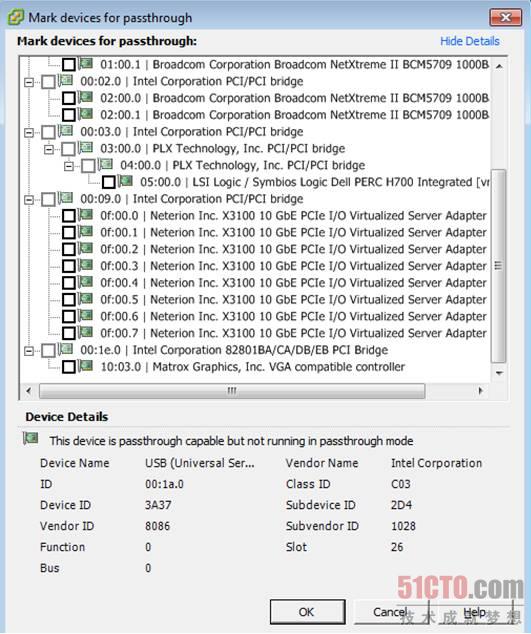The width and height of the screenshot is (531, 634).
Task: Mark 05:00.0 Dell PERC H700 for passthrough
Action: point(108,182)
